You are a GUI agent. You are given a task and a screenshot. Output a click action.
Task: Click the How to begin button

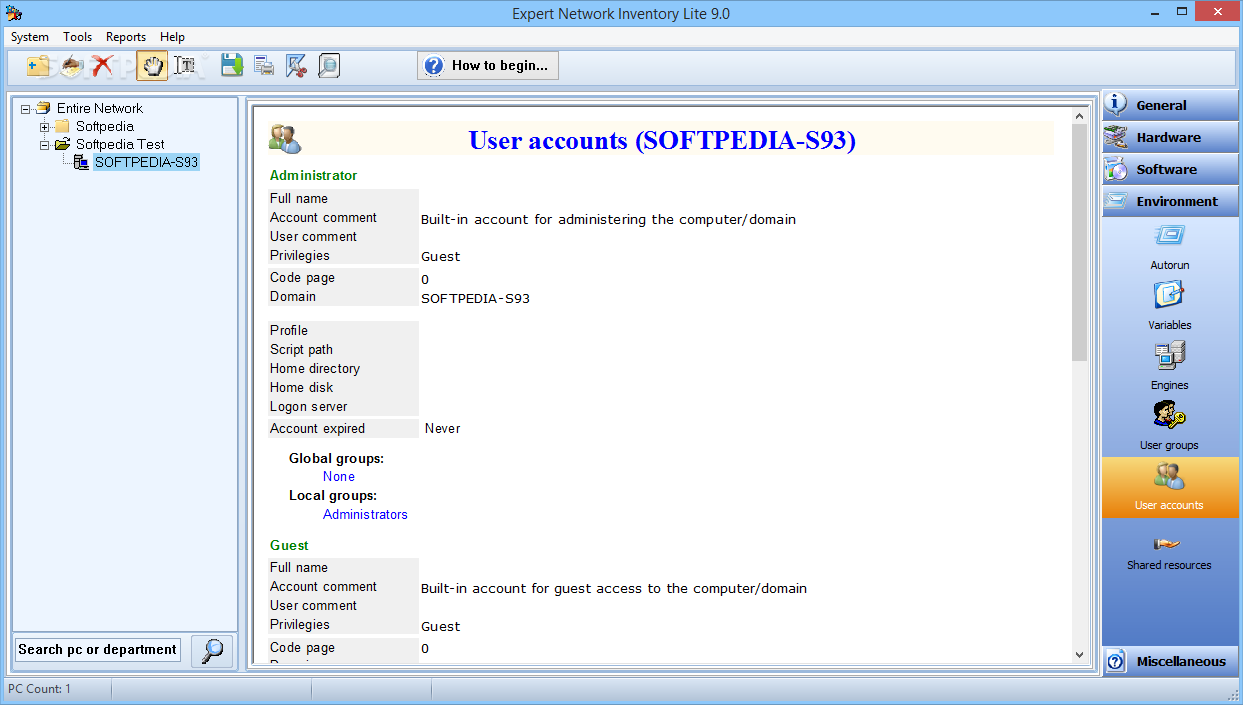click(x=488, y=66)
